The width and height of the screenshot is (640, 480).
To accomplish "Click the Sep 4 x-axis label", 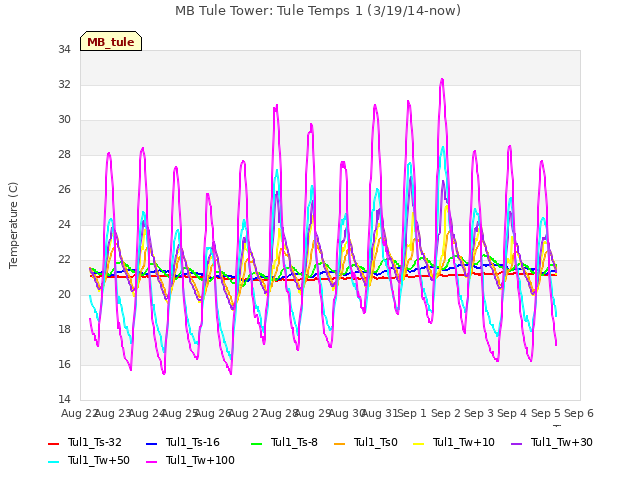I will [x=512, y=413].
